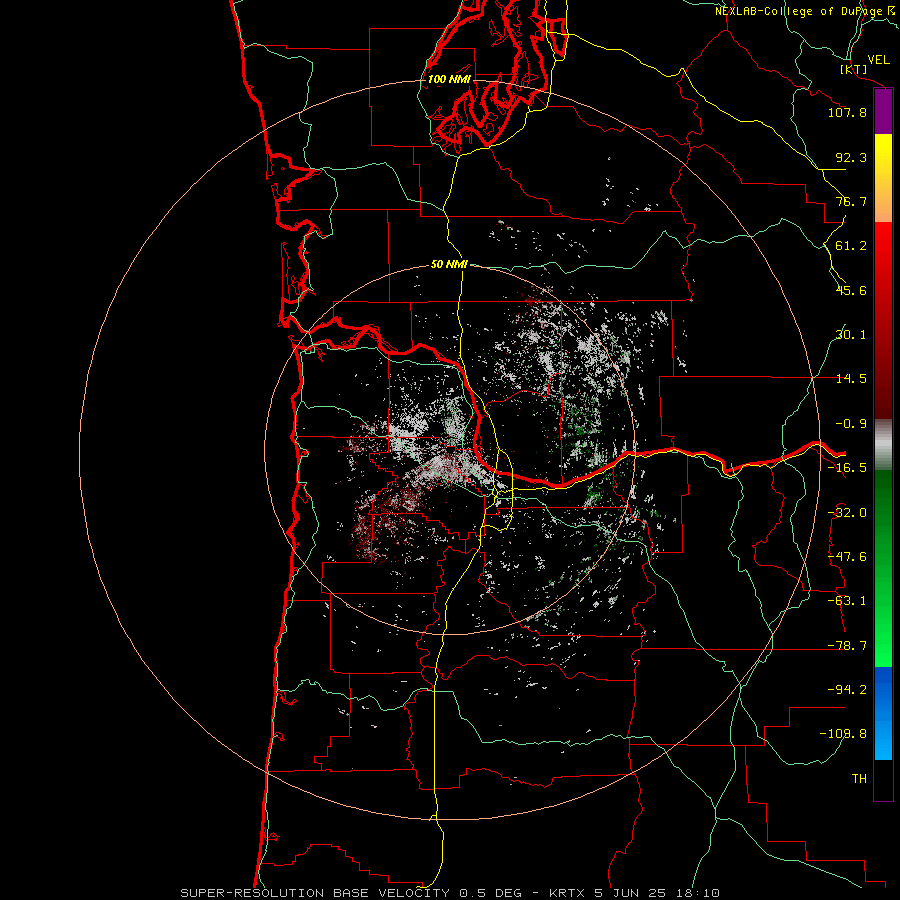Click the "SUPER-RESOLUTION BASE VELOCITY" caption

coord(315,893)
